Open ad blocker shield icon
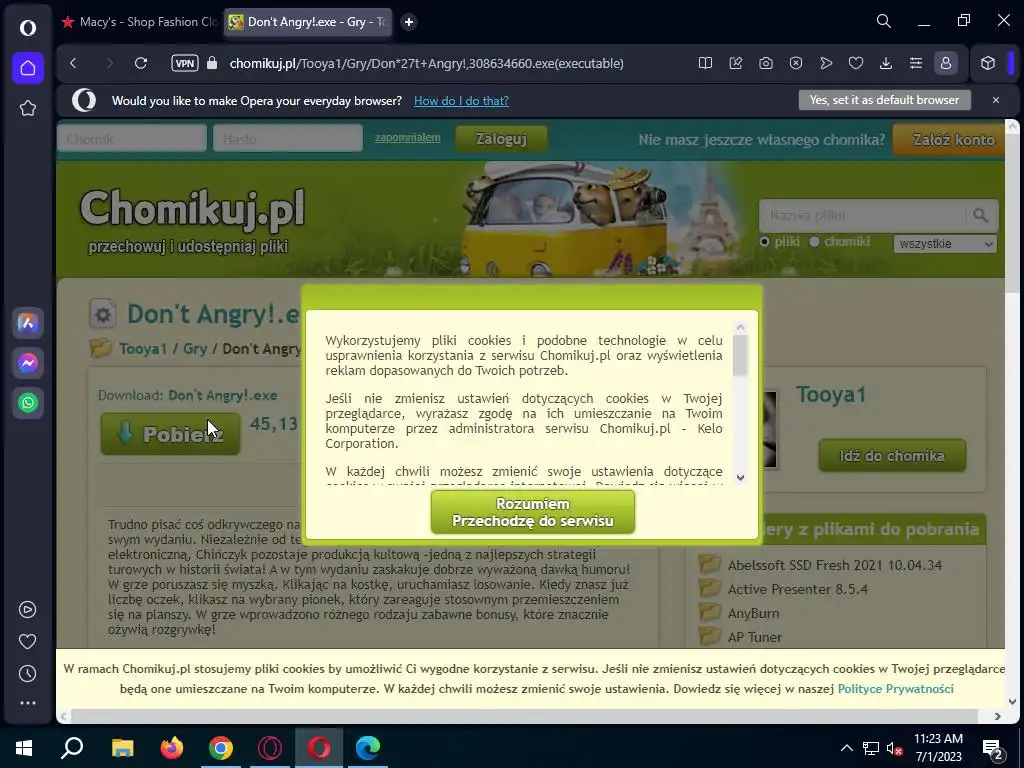This screenshot has height=768, width=1024. [795, 63]
